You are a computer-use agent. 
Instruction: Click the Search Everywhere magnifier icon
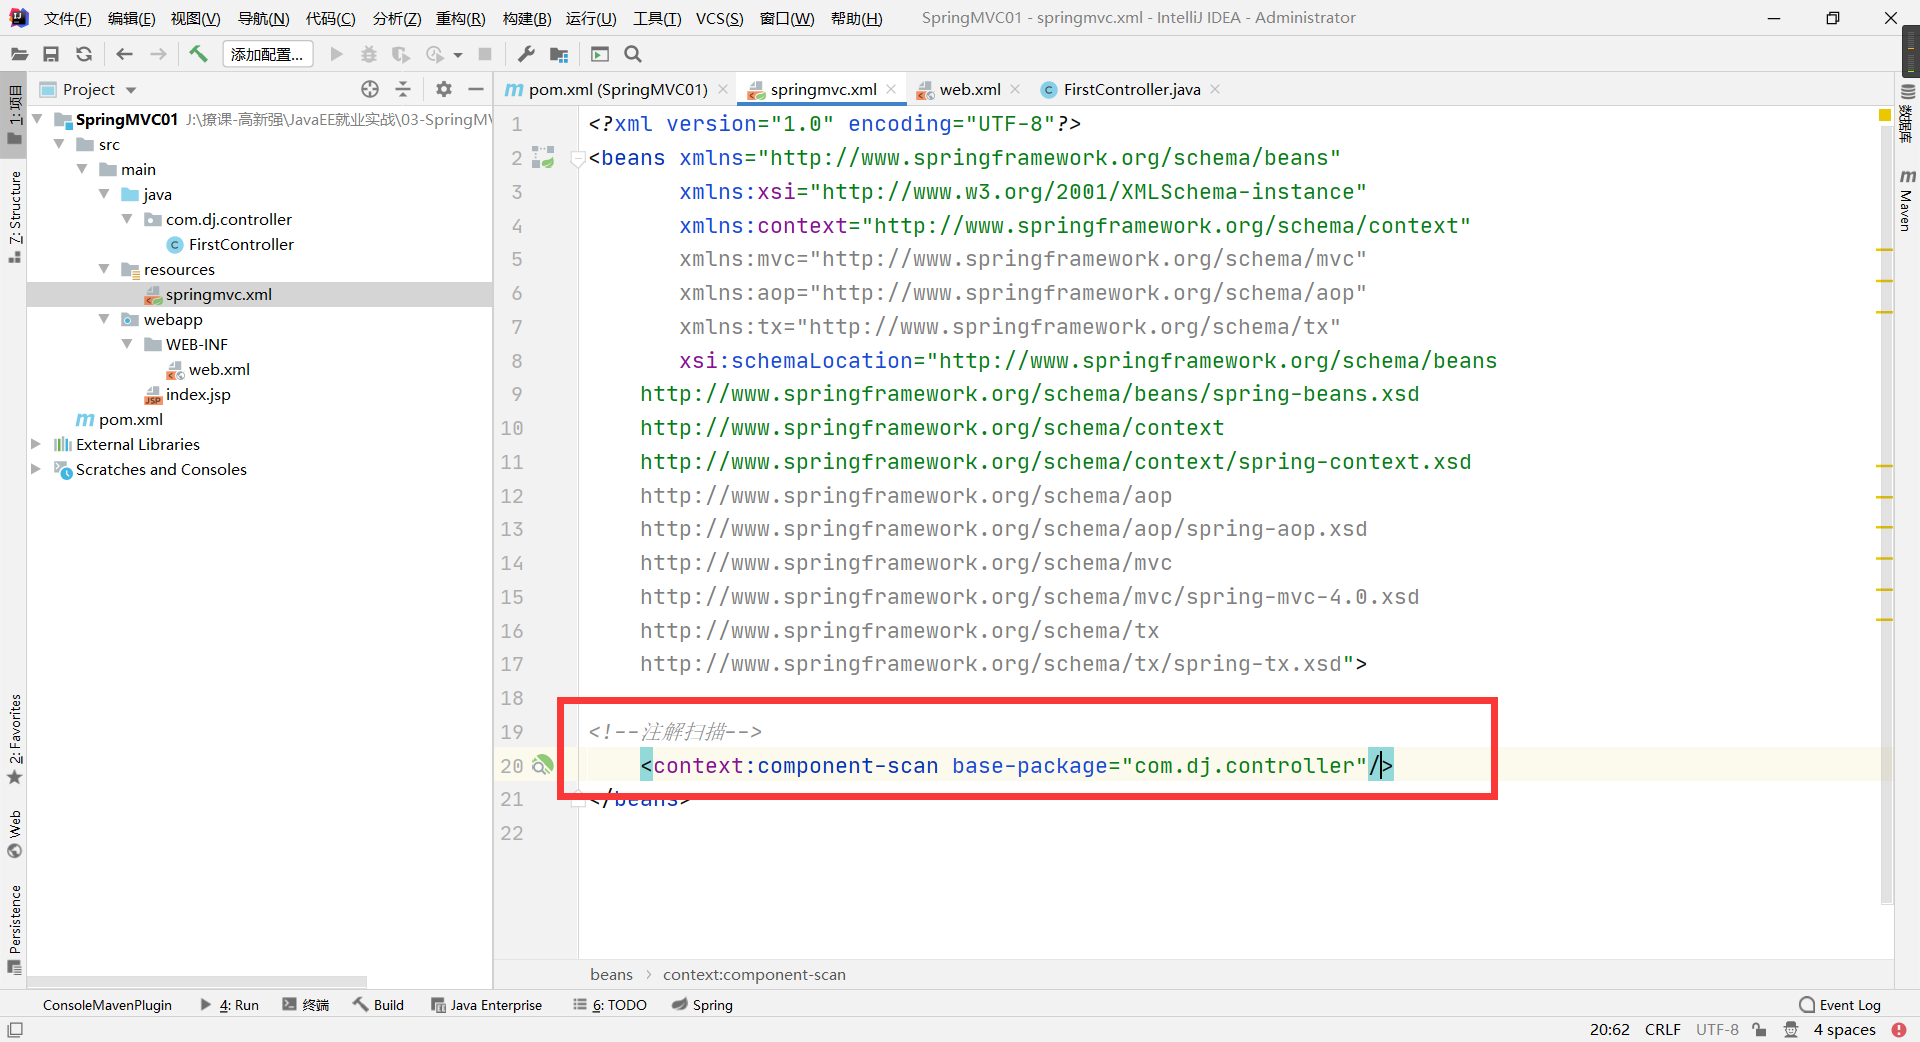(x=633, y=54)
